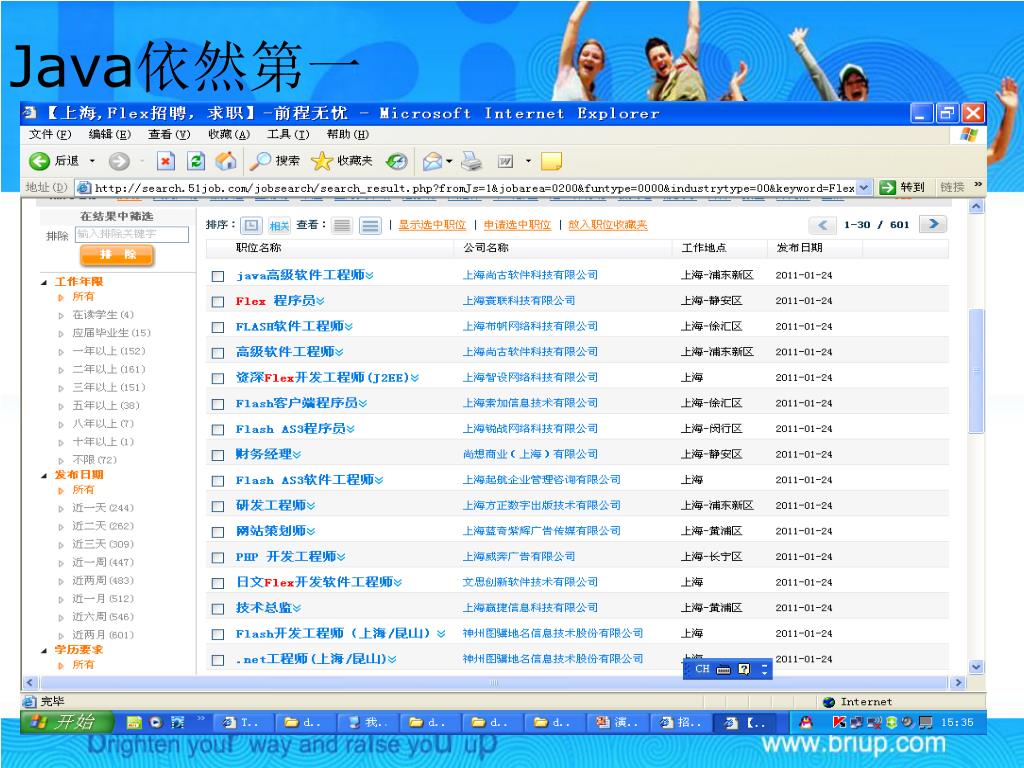This screenshot has height=768, width=1024.
Task: Refresh the page using the toolbar icon
Action: tap(196, 161)
